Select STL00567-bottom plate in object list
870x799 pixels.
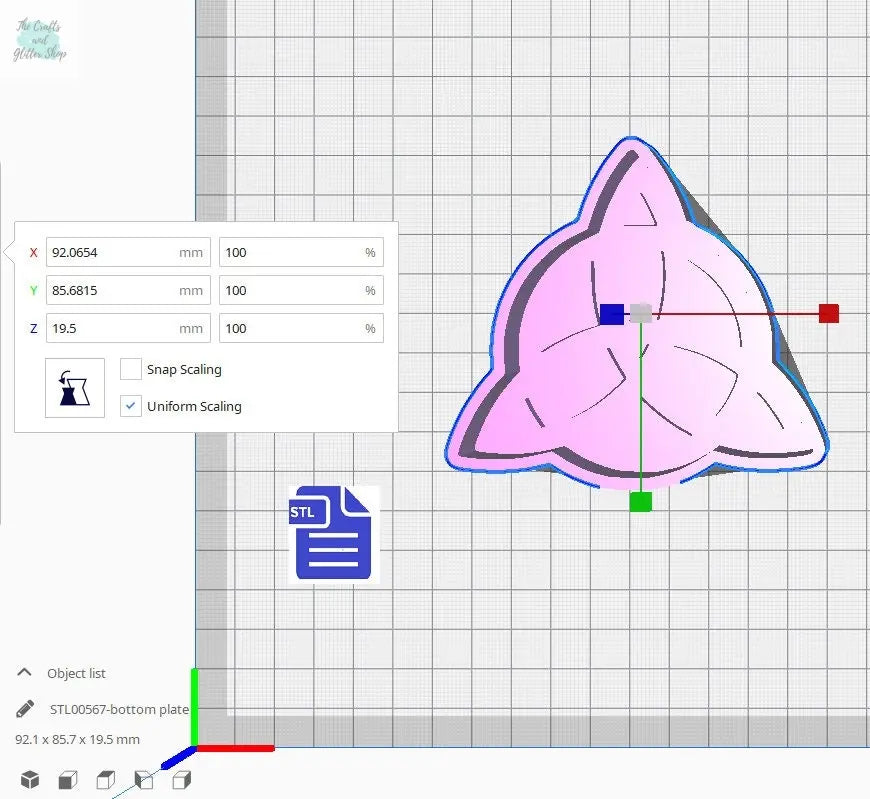(x=119, y=709)
